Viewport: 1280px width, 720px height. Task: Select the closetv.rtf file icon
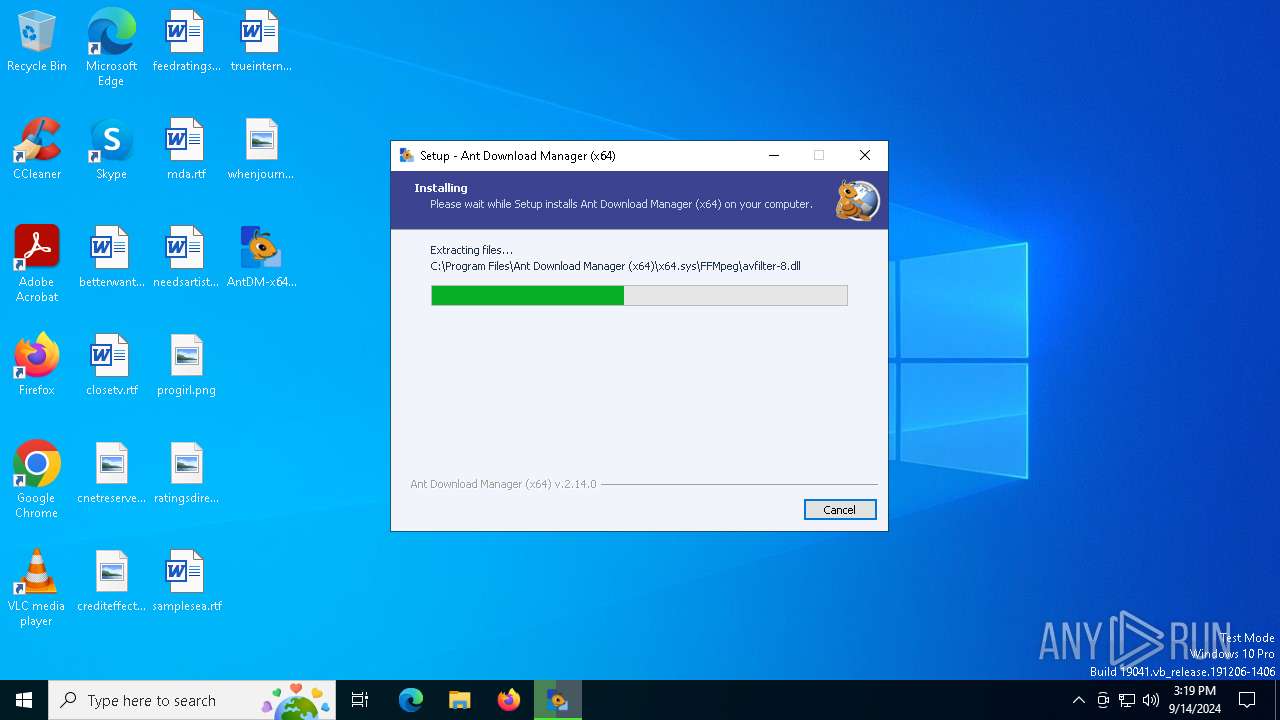[111, 366]
